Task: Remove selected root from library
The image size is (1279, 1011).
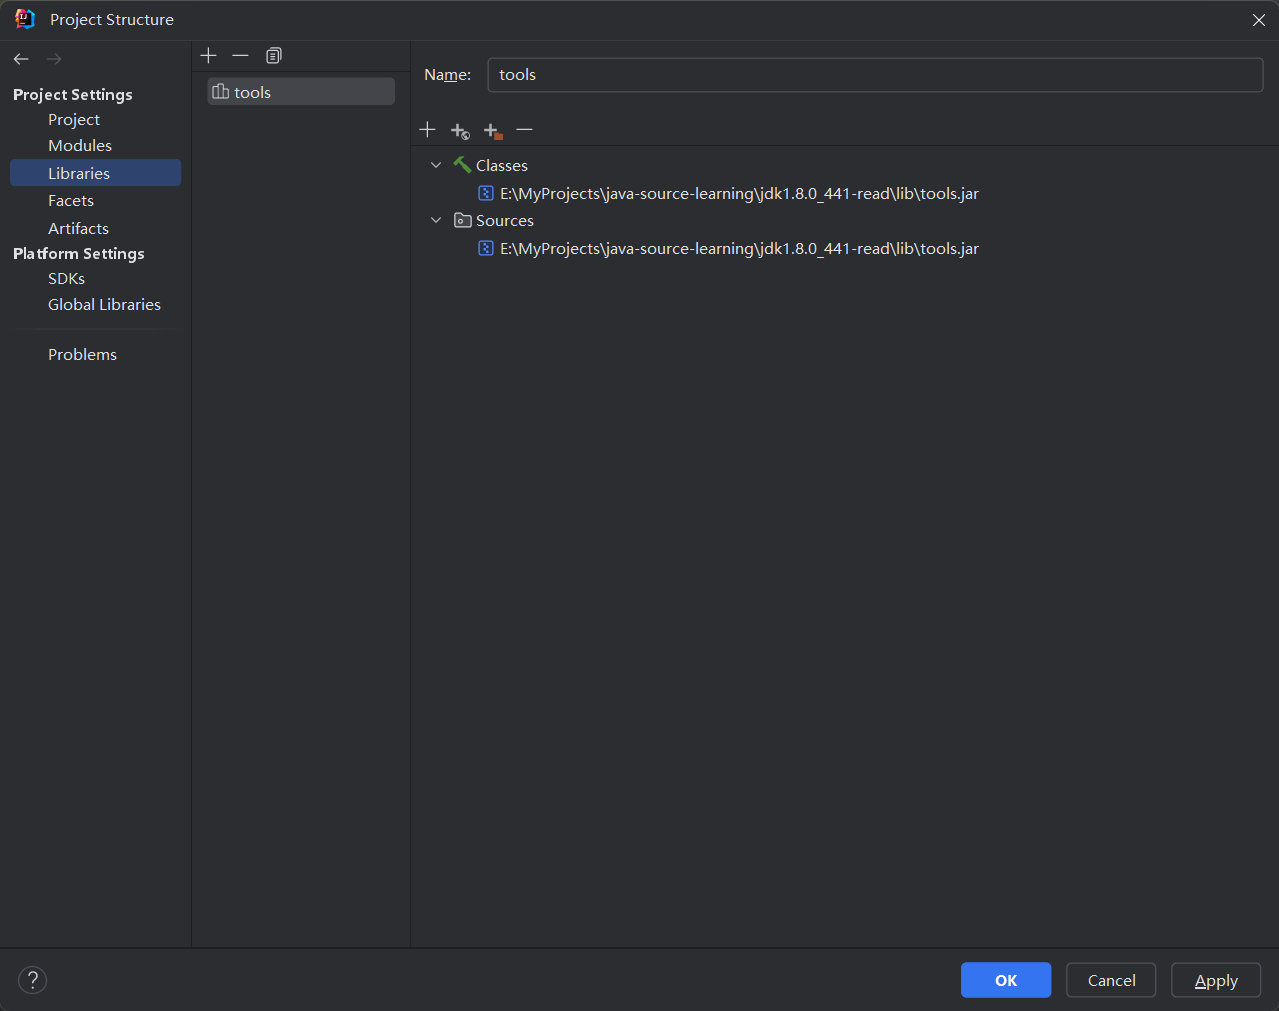Action: (x=524, y=130)
